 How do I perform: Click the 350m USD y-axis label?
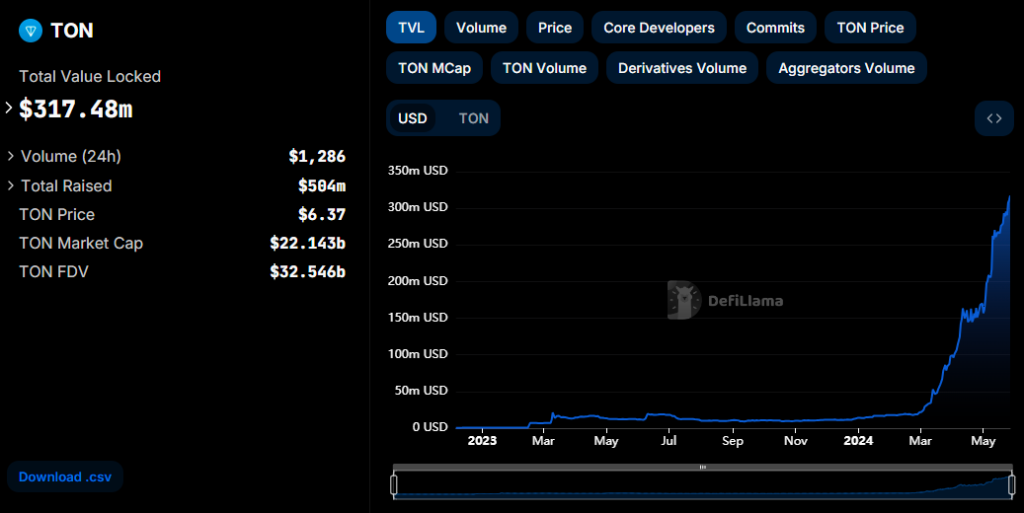click(x=418, y=170)
